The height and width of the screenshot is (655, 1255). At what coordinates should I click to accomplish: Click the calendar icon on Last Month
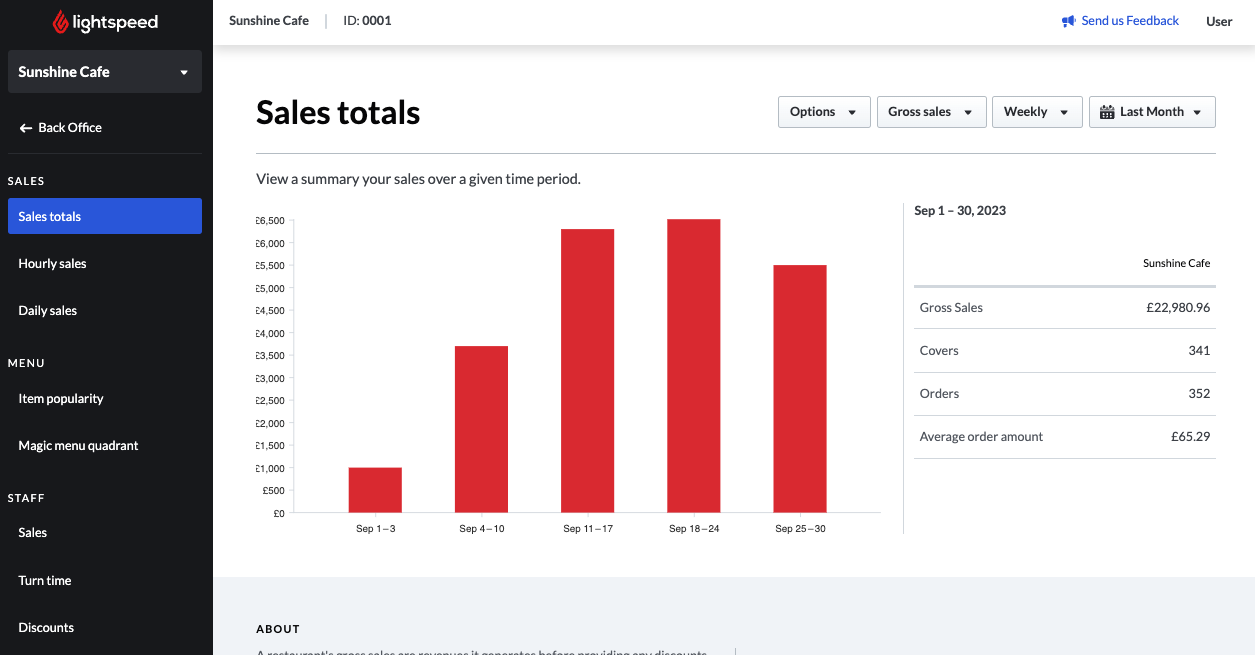(1107, 112)
